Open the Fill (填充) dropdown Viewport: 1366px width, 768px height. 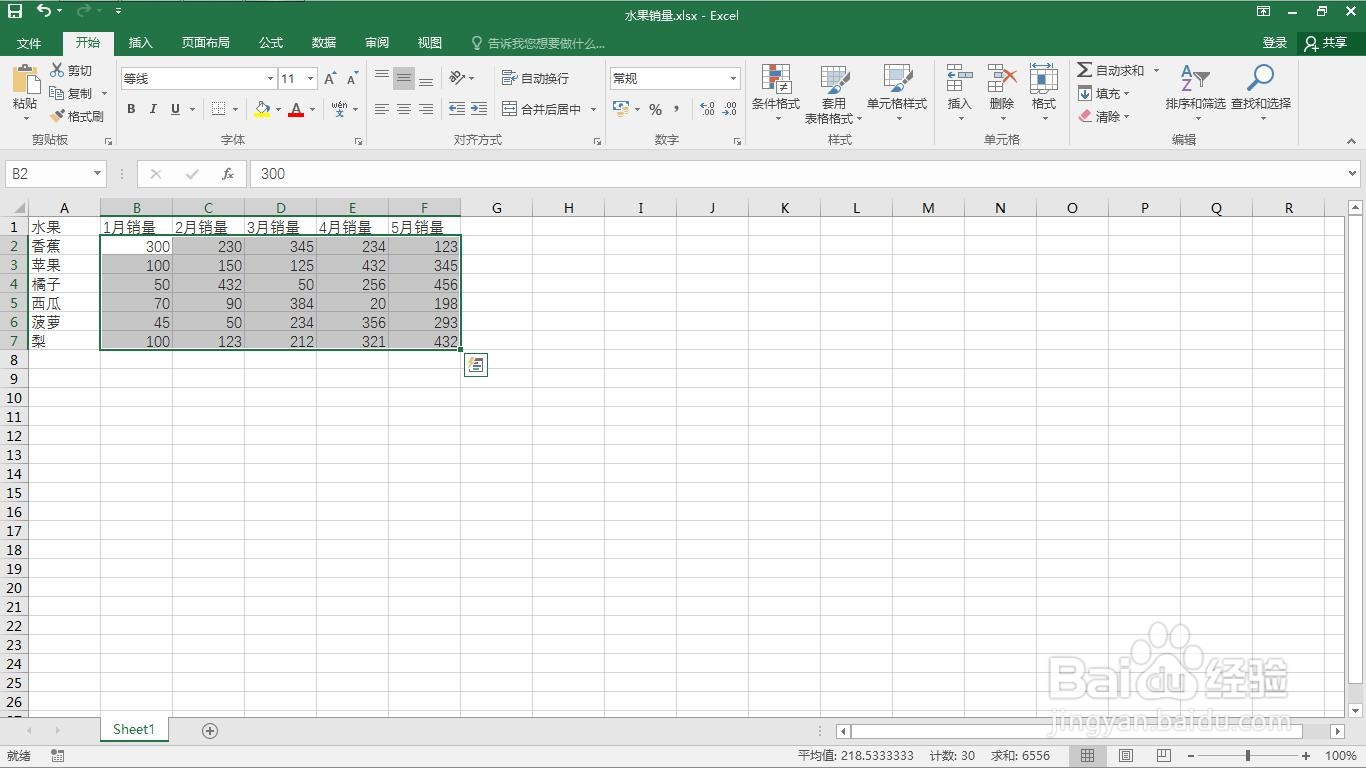[x=1104, y=93]
